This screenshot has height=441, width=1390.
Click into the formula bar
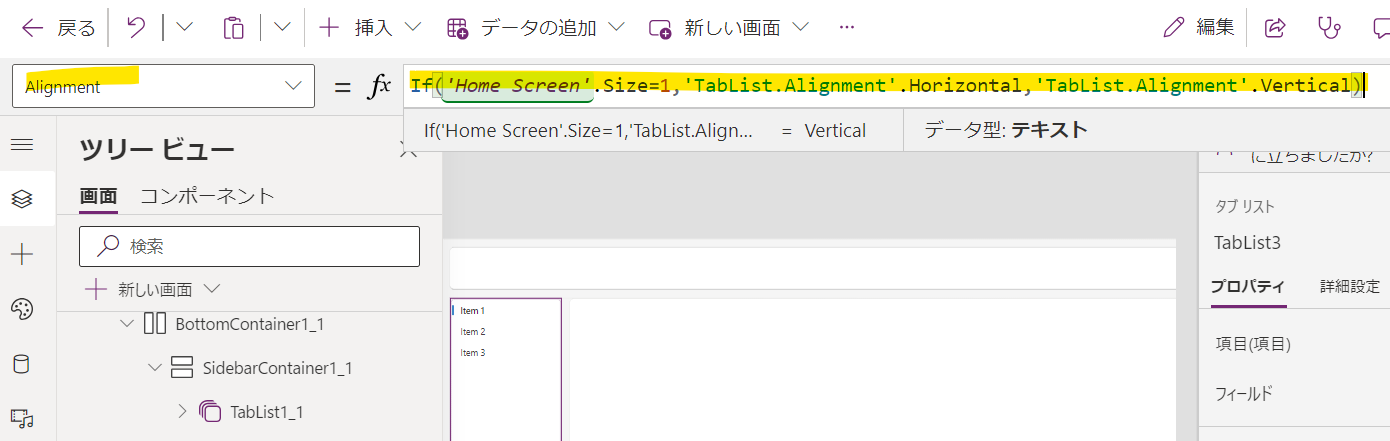(x=897, y=86)
